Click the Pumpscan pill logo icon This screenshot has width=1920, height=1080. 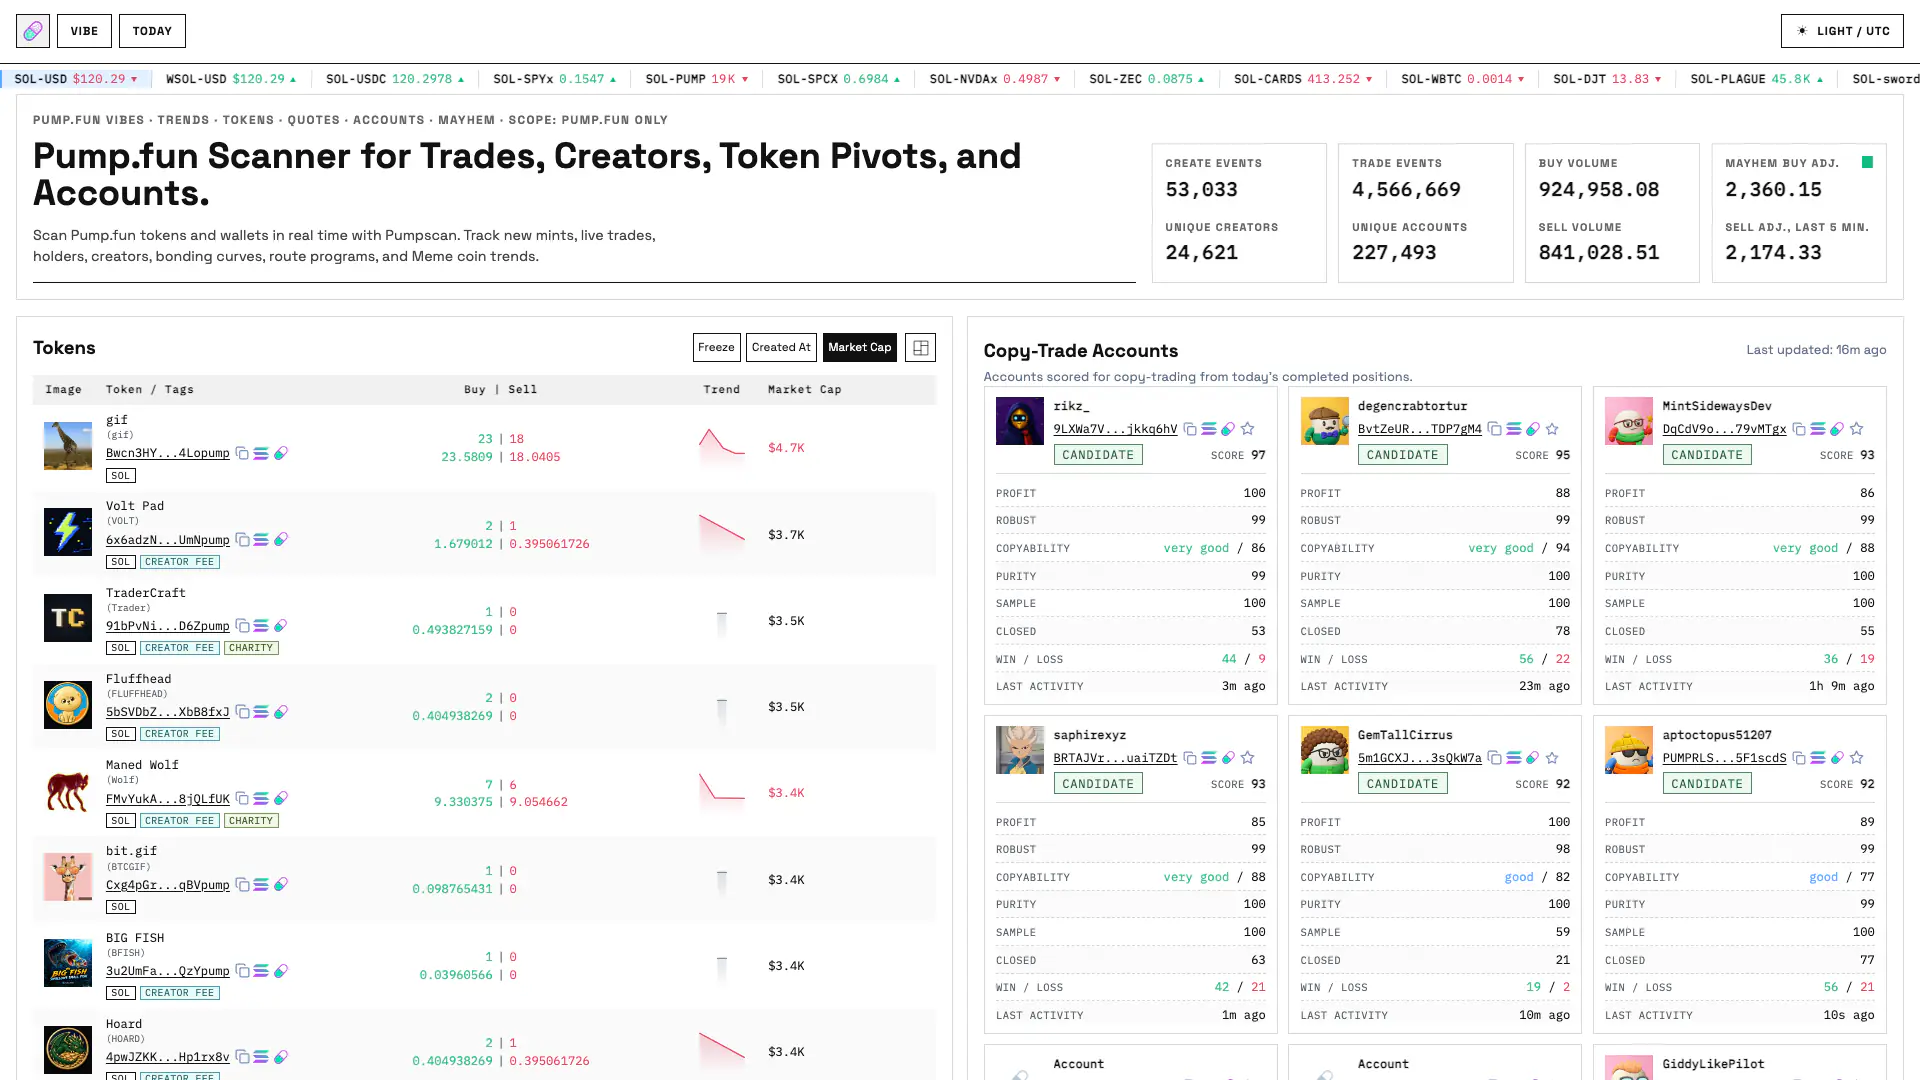(33, 31)
